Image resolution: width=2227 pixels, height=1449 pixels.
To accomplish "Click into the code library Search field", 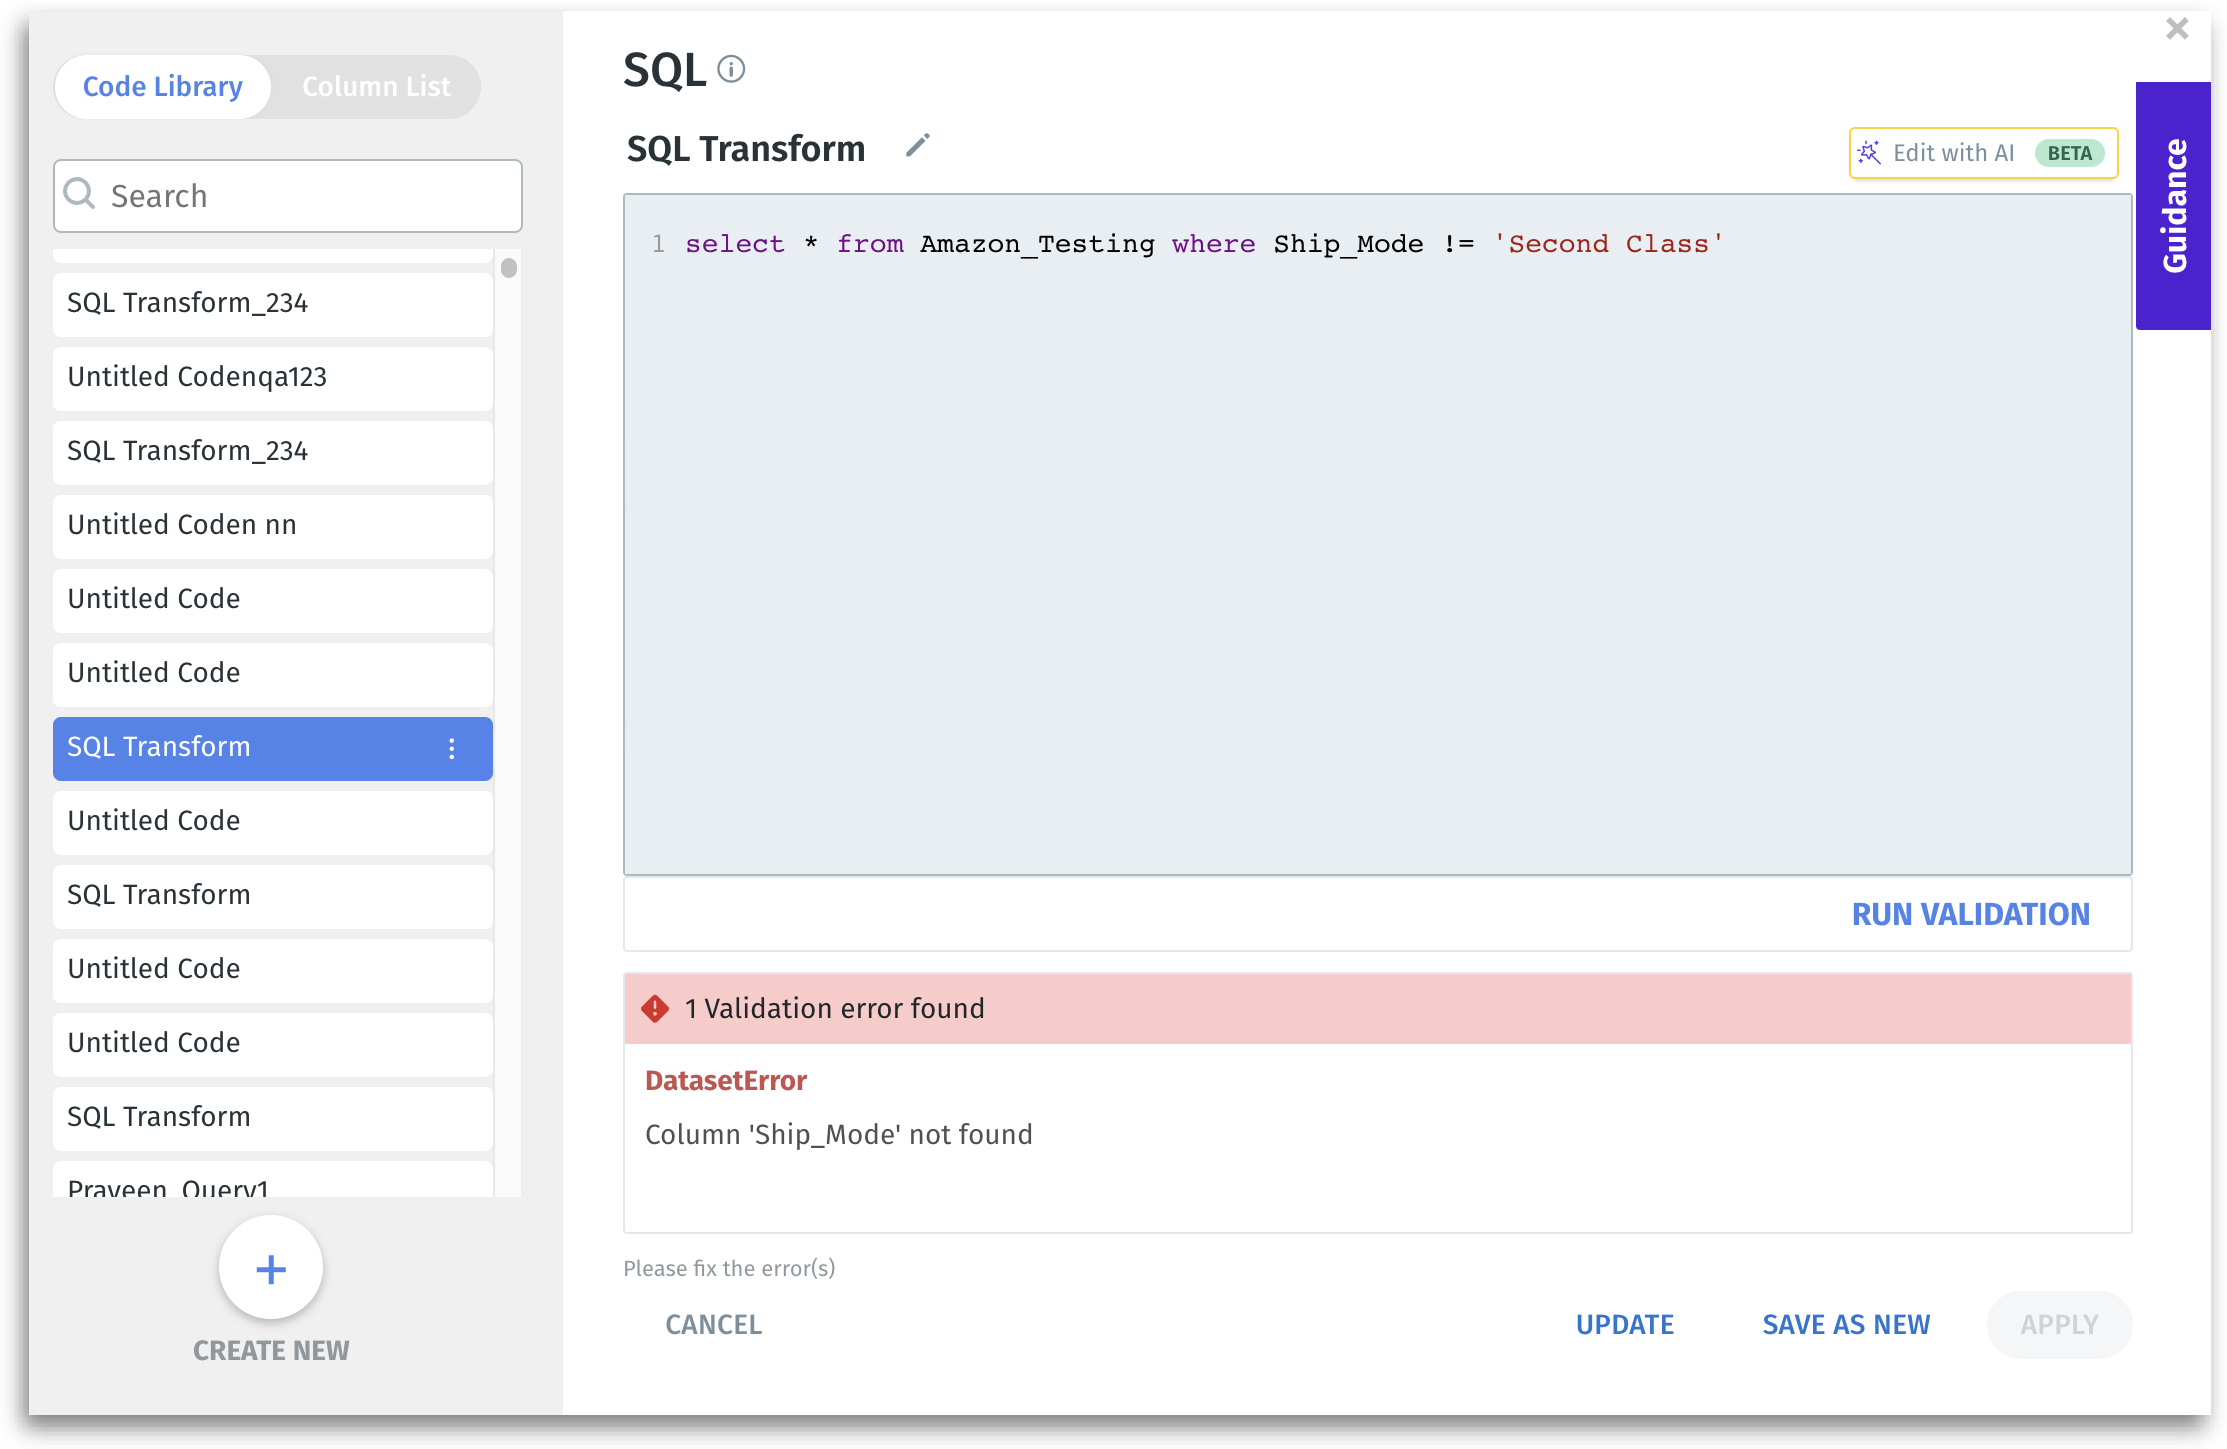I will (300, 196).
